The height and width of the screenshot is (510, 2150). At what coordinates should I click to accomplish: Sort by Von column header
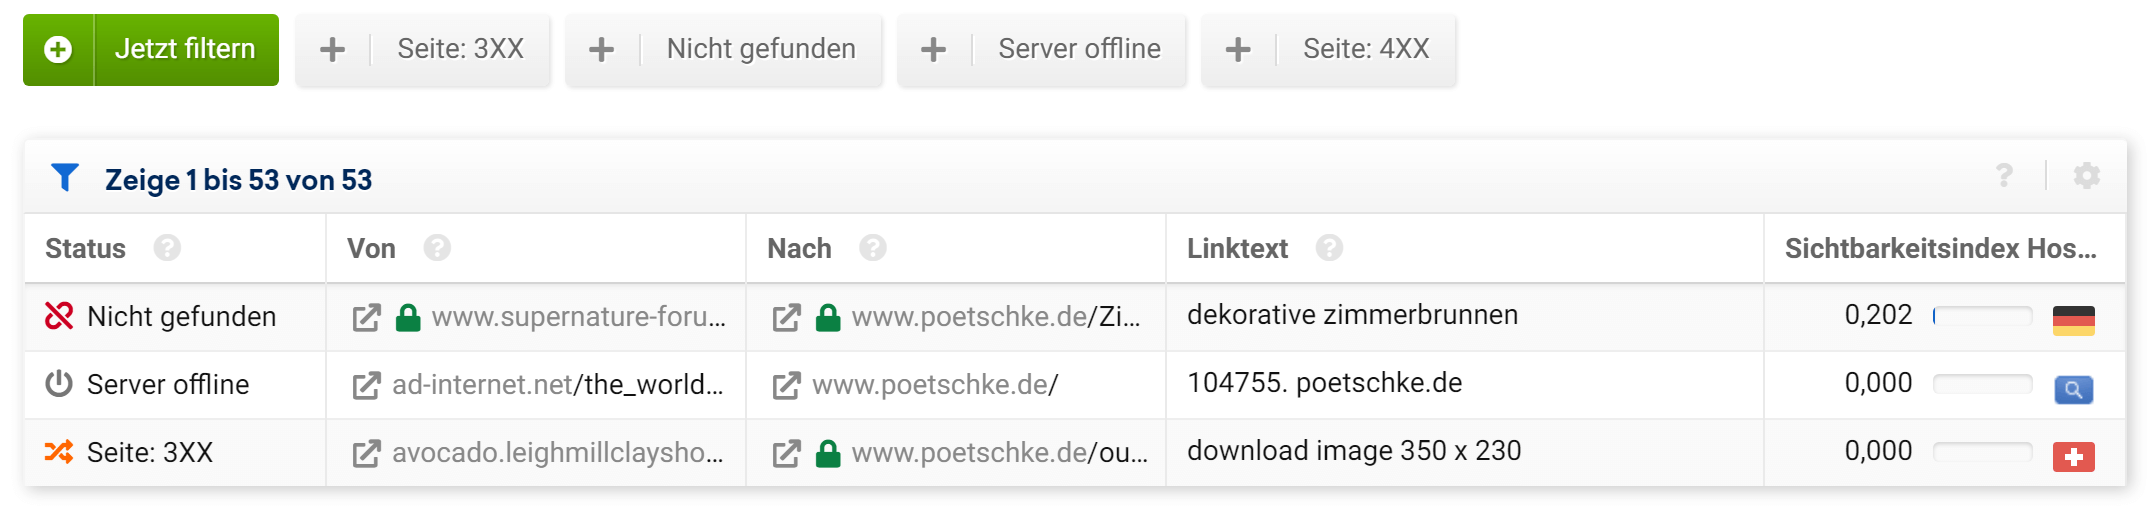371,248
